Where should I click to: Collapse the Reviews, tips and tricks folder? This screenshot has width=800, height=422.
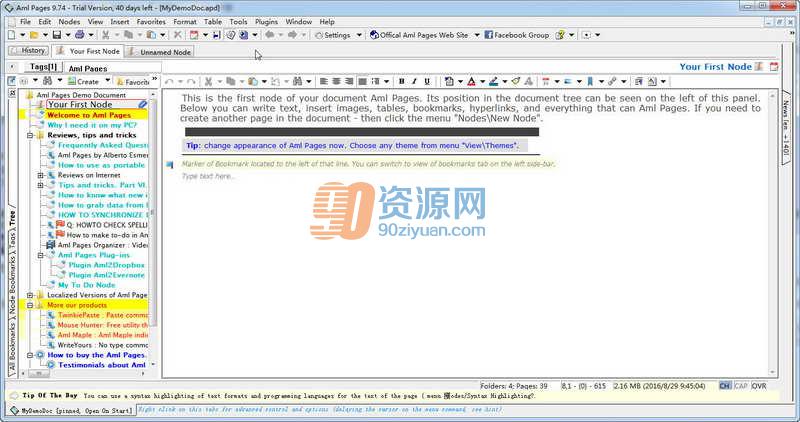30,135
